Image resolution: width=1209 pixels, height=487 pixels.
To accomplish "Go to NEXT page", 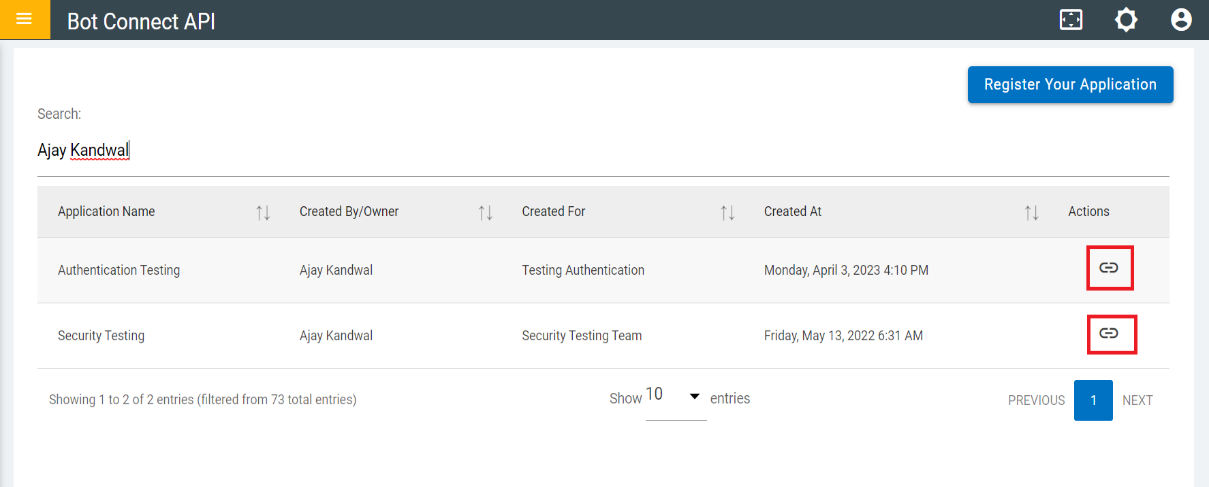I will (1137, 400).
